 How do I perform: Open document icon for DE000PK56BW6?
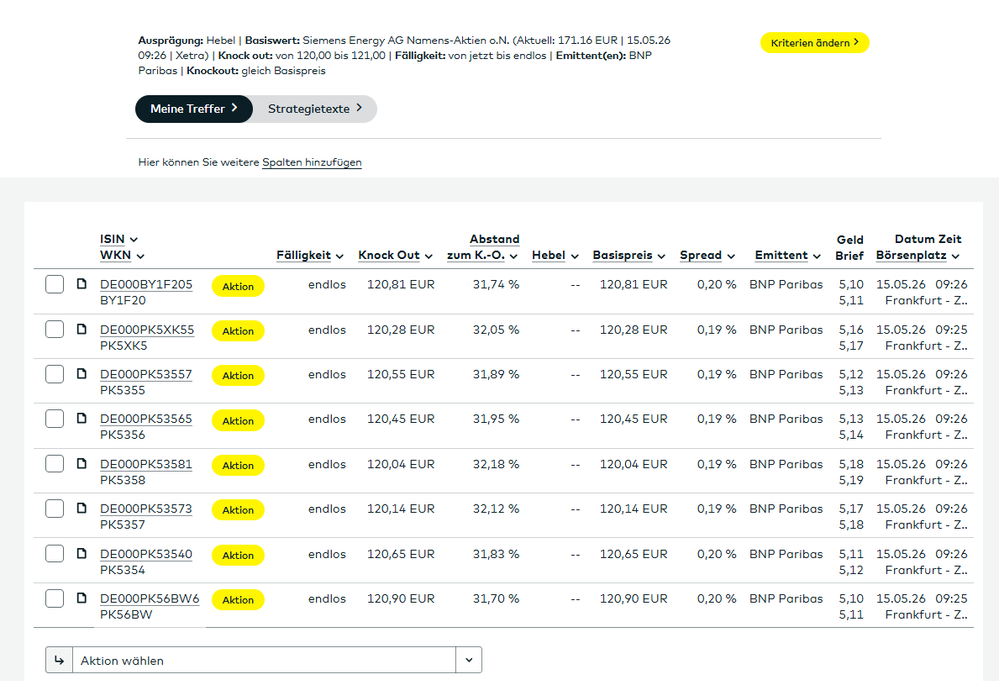coord(82,598)
